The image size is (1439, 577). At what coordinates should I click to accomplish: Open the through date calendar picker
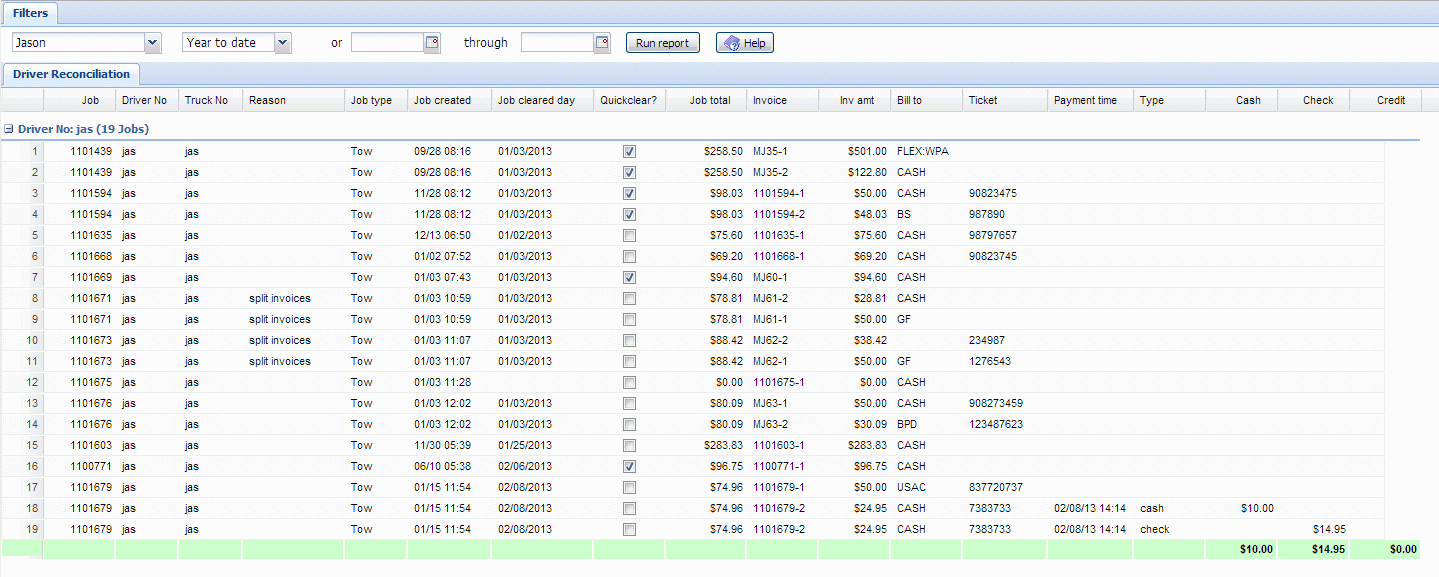[x=602, y=43]
